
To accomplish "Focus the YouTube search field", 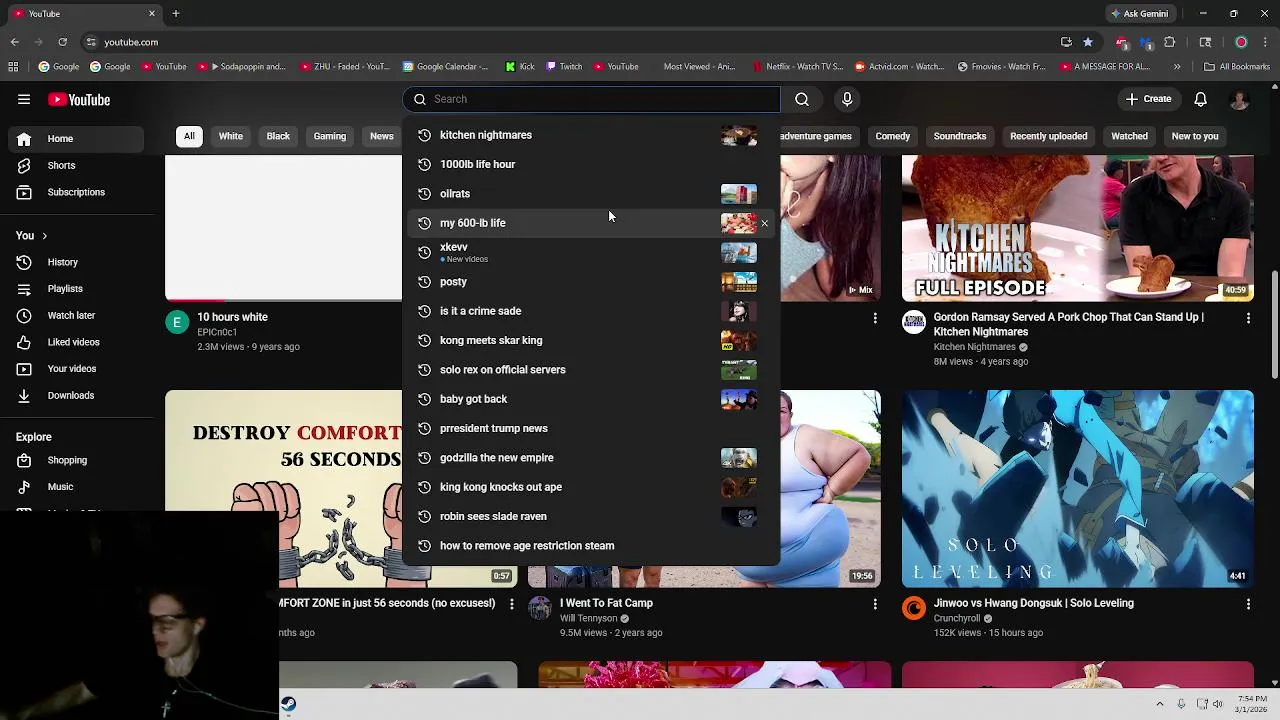I will tap(591, 99).
